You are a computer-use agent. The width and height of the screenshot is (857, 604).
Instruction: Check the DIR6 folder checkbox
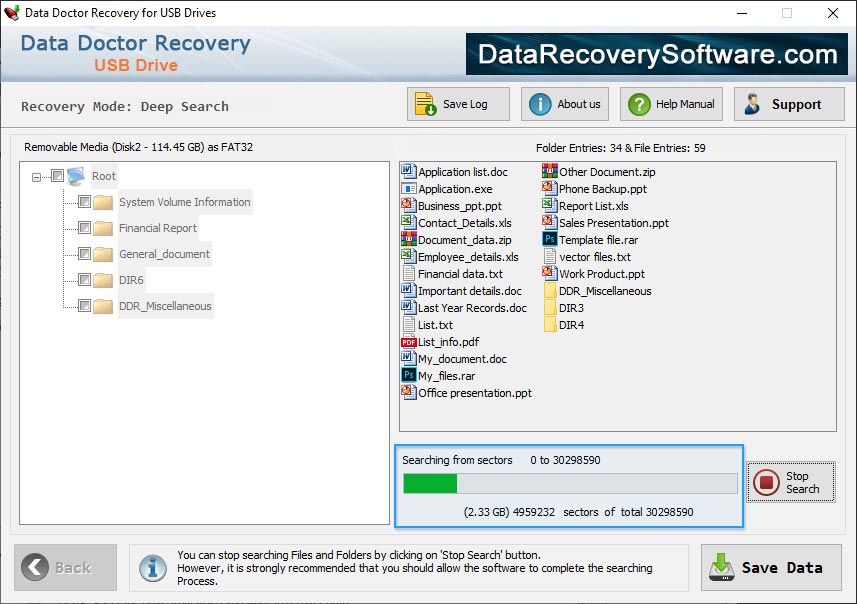[86, 280]
